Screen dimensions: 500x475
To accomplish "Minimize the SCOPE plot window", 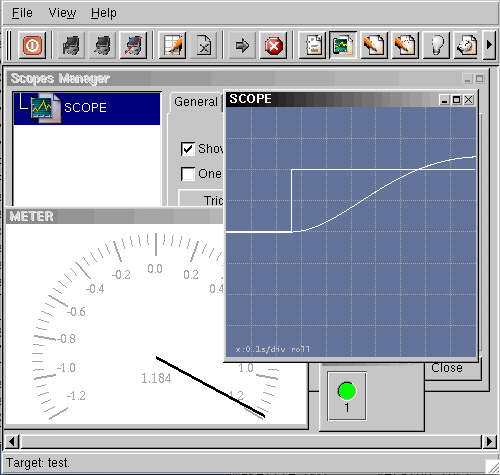I will point(444,100).
